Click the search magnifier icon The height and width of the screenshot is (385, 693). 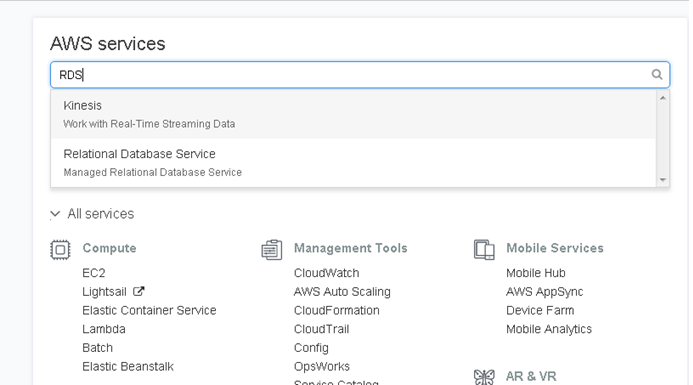[x=657, y=75]
